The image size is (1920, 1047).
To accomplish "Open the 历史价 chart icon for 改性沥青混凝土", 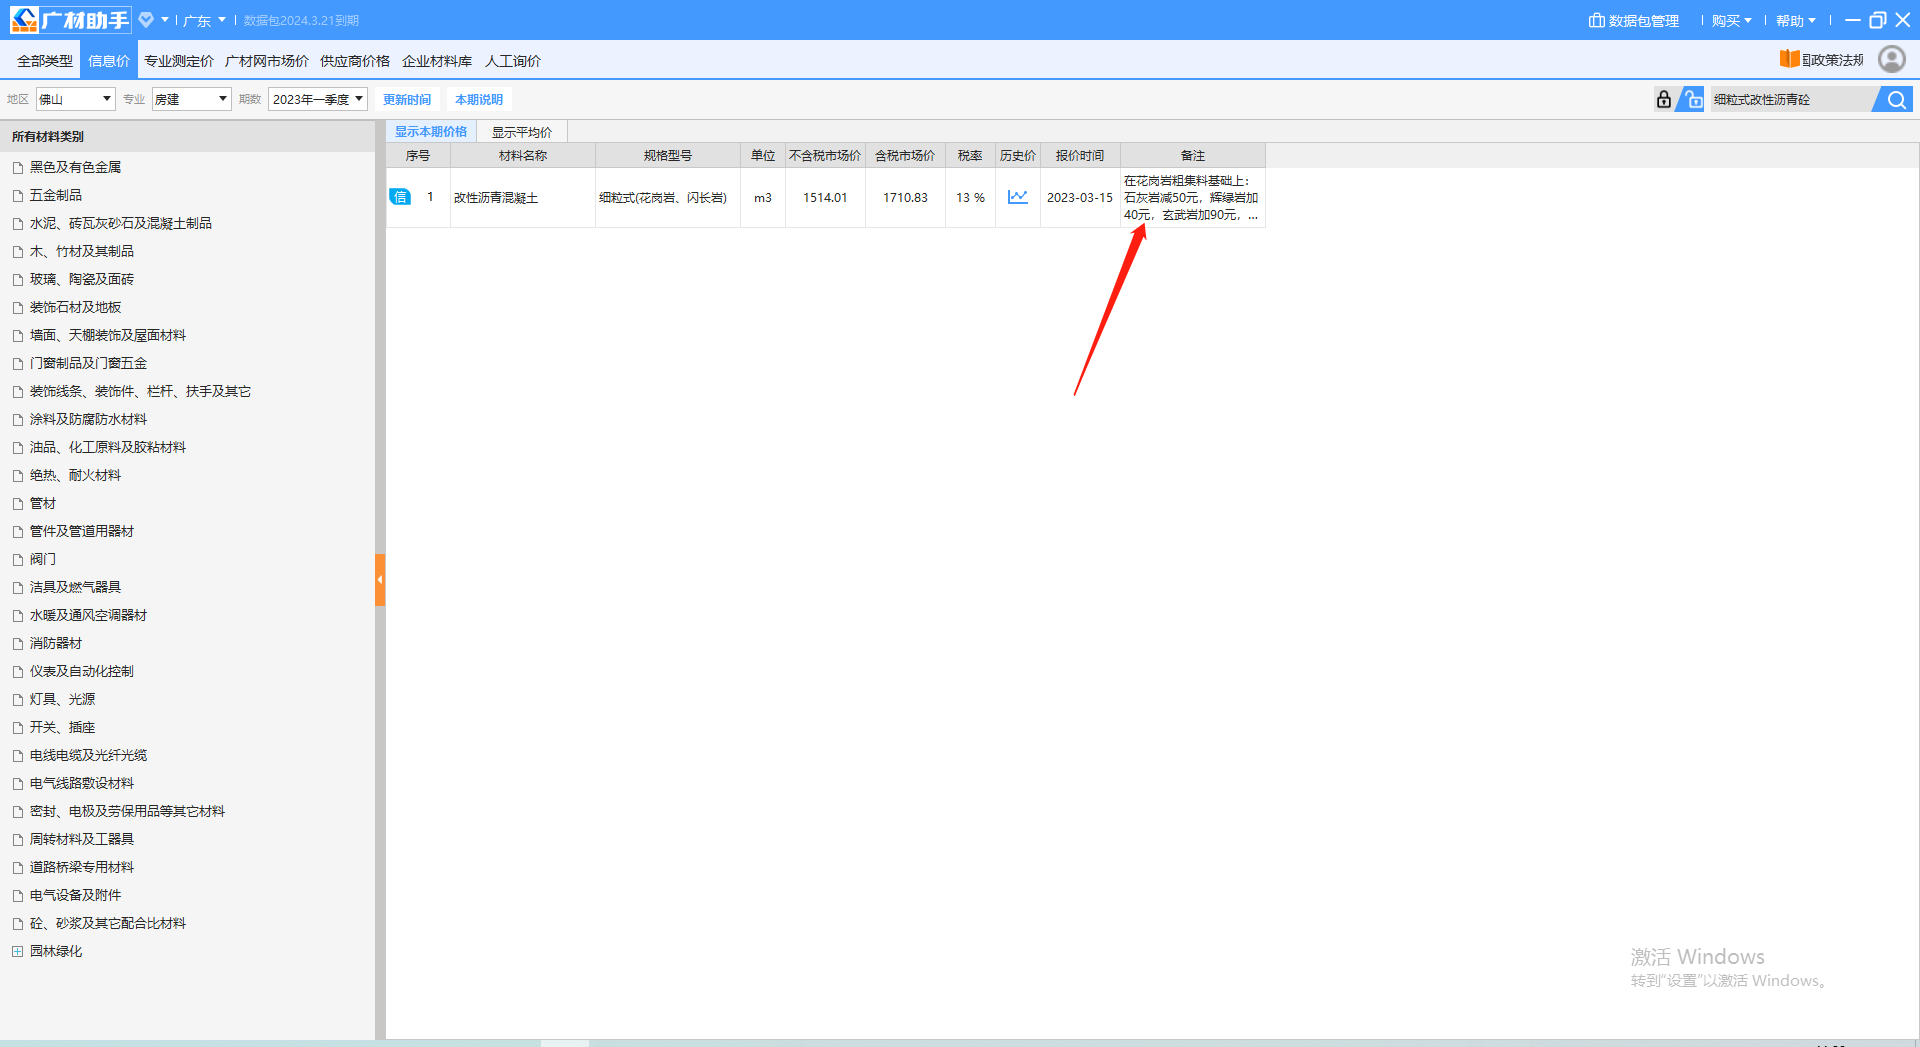I will tap(1018, 197).
